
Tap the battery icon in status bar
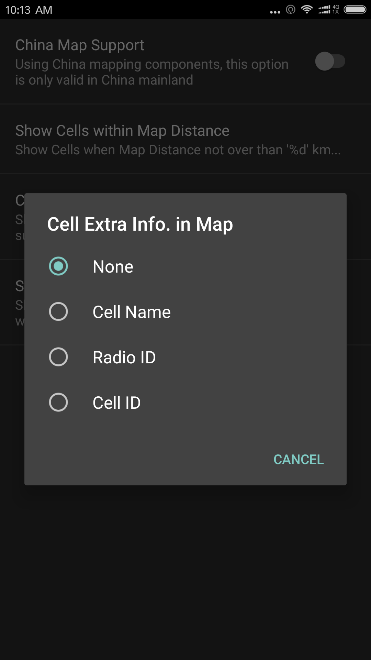pos(355,9)
